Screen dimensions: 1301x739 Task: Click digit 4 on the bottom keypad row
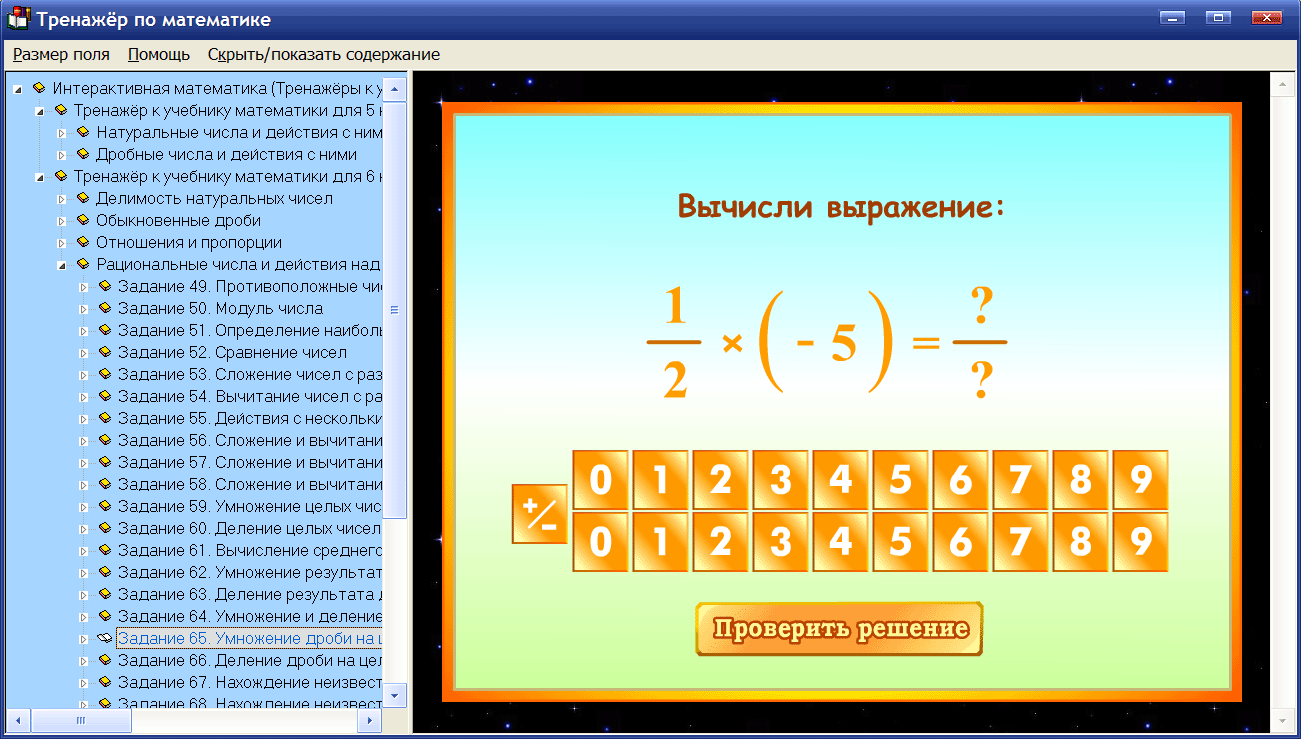[x=840, y=543]
